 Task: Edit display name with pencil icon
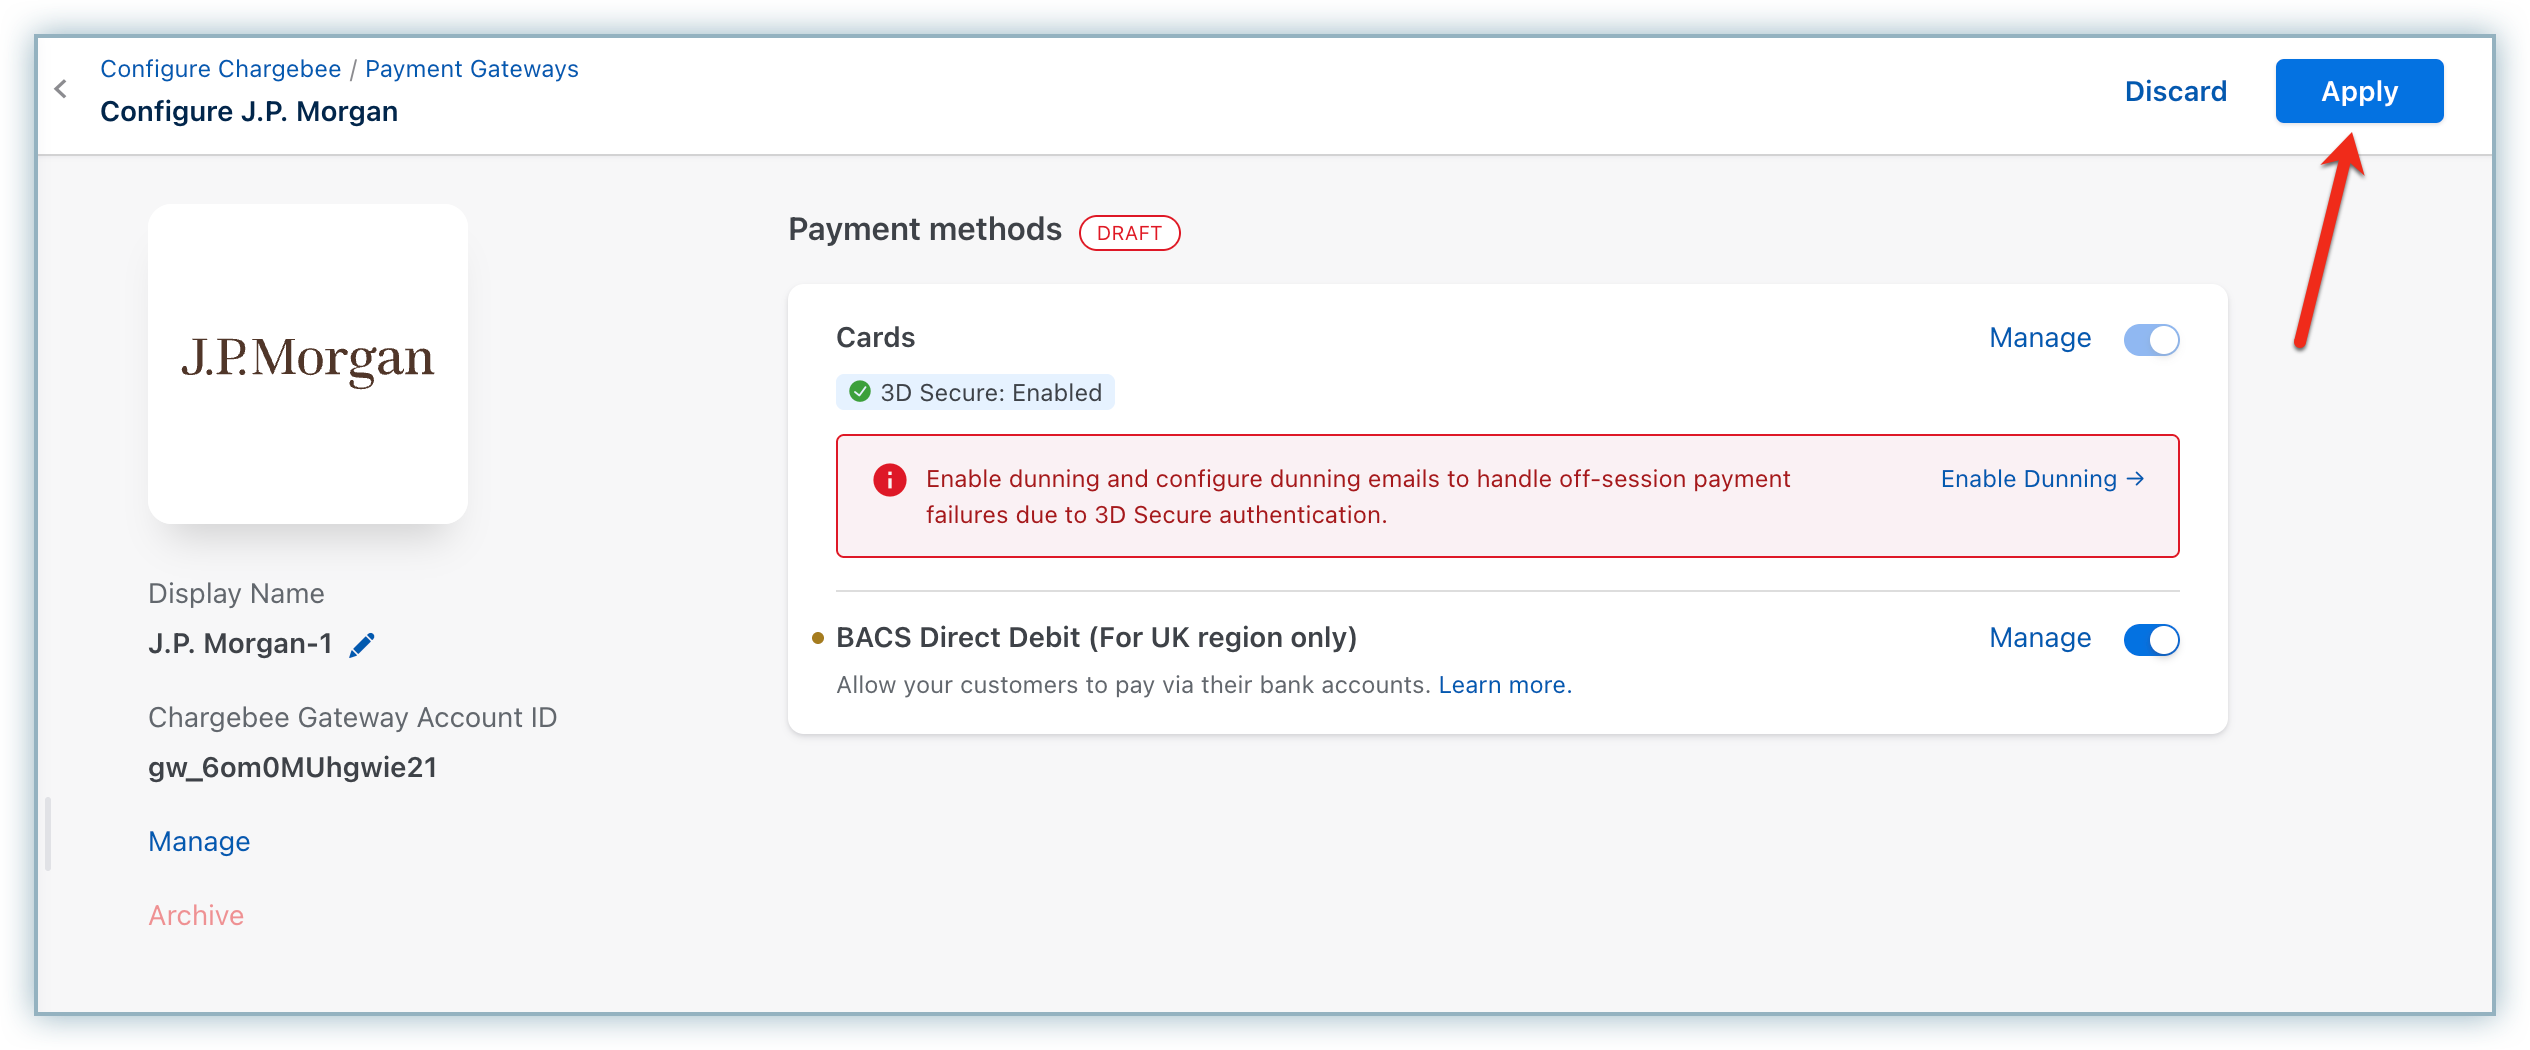[x=362, y=645]
